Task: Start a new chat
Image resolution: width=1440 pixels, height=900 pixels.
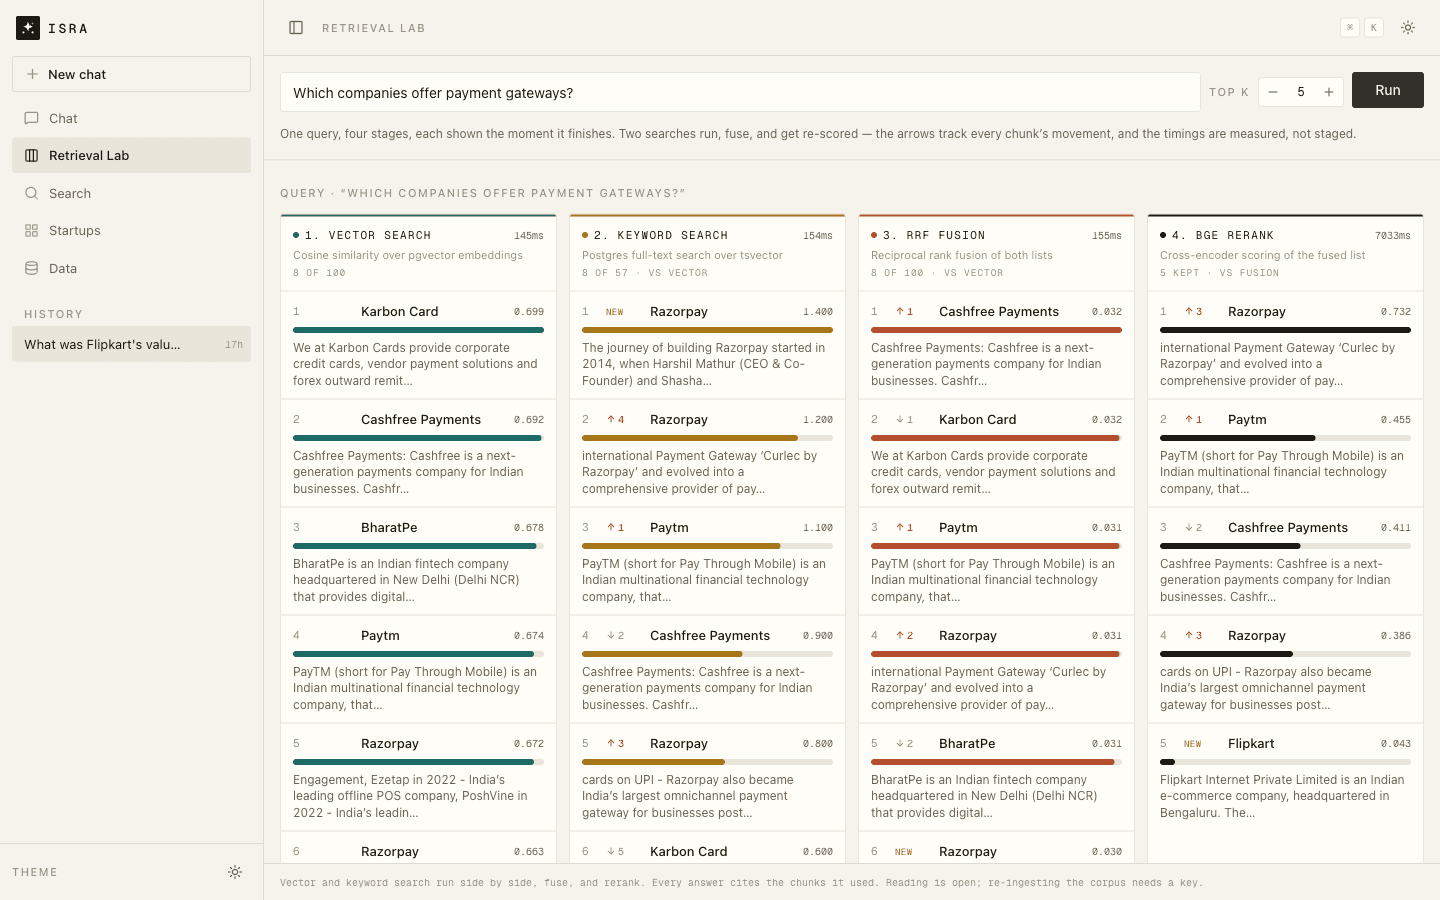Action: pyautogui.click(x=131, y=74)
